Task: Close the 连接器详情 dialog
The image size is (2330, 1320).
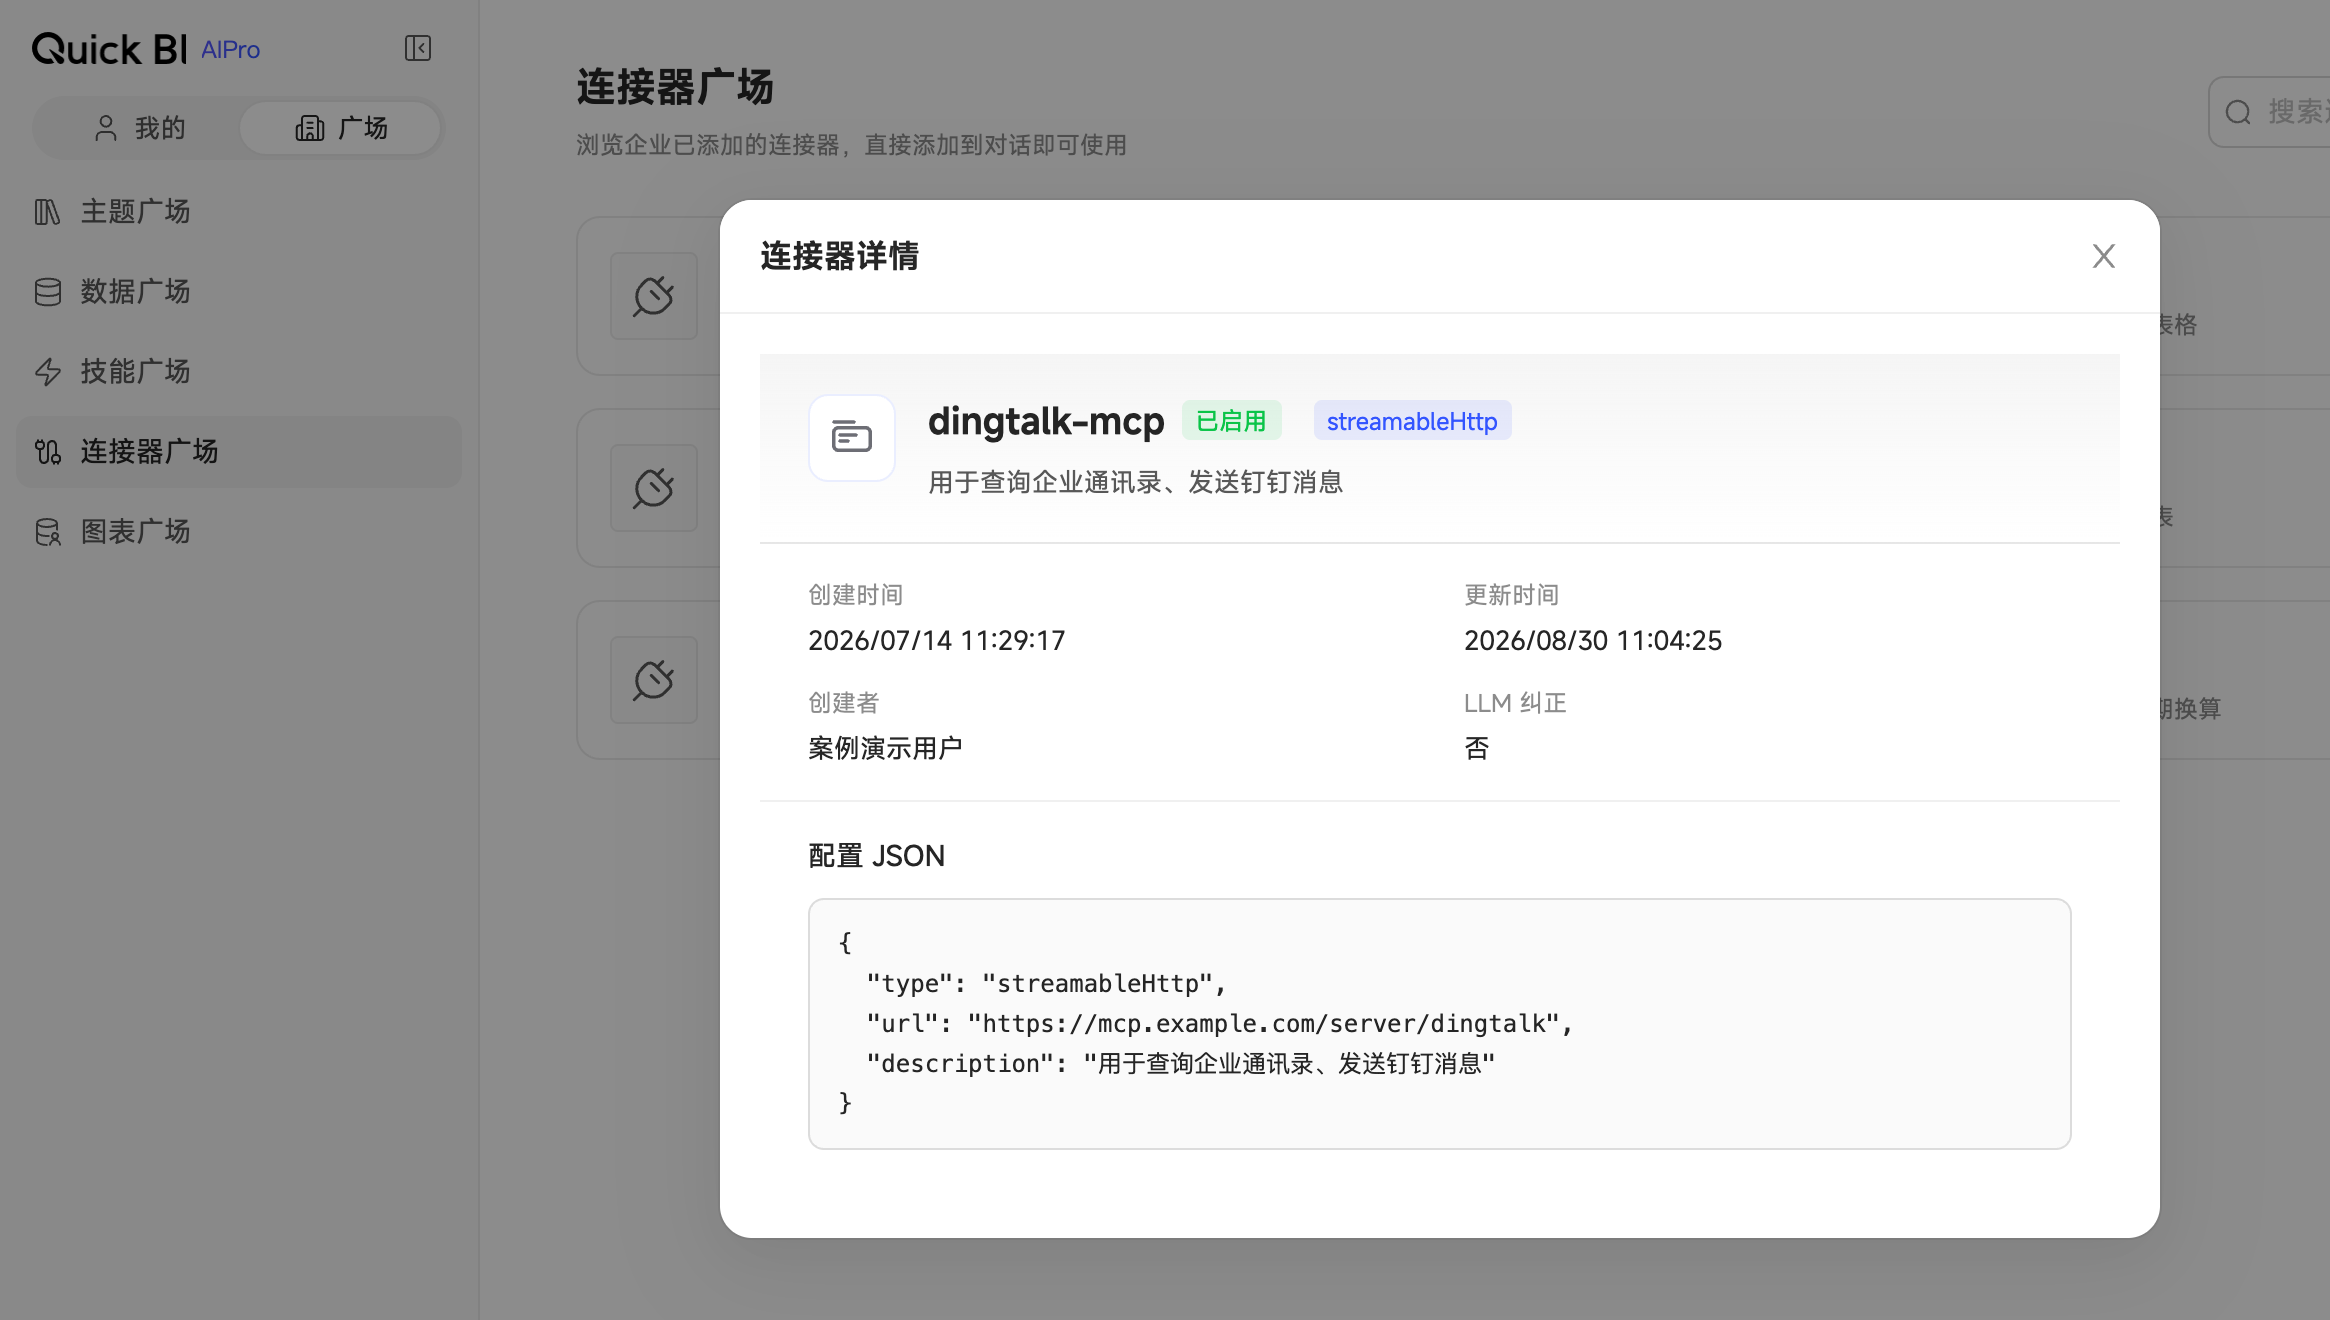Action: 2103,256
